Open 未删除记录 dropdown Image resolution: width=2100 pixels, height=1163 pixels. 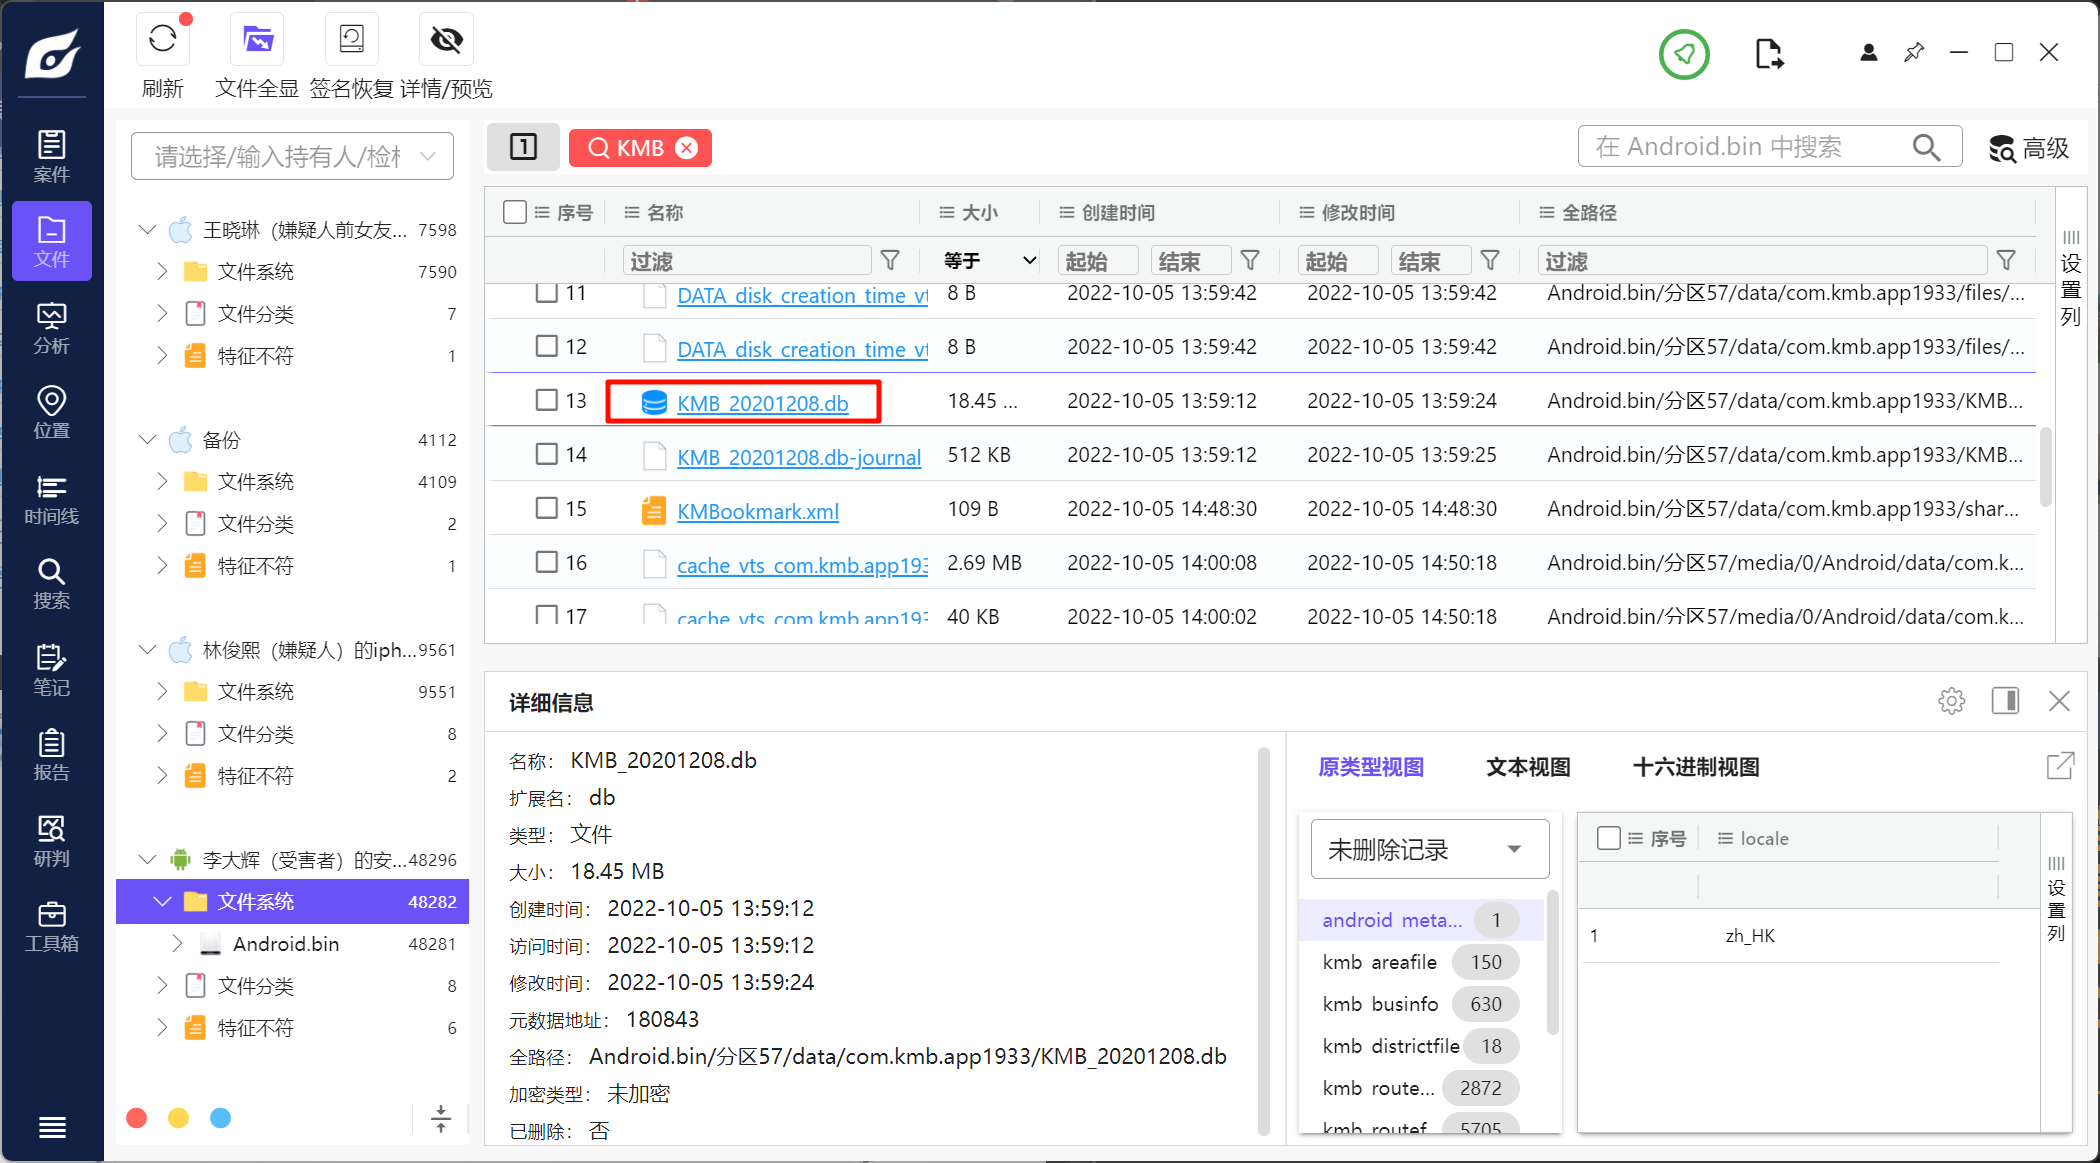[x=1428, y=850]
